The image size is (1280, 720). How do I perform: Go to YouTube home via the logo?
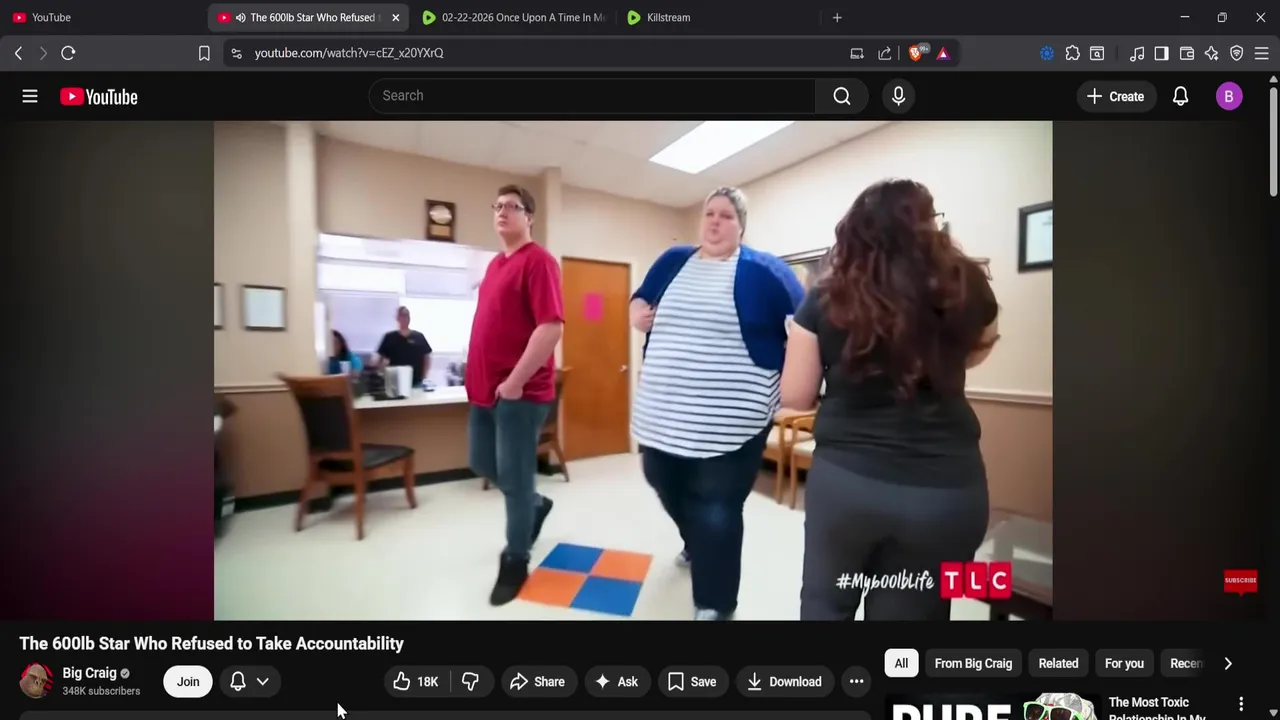98,96
